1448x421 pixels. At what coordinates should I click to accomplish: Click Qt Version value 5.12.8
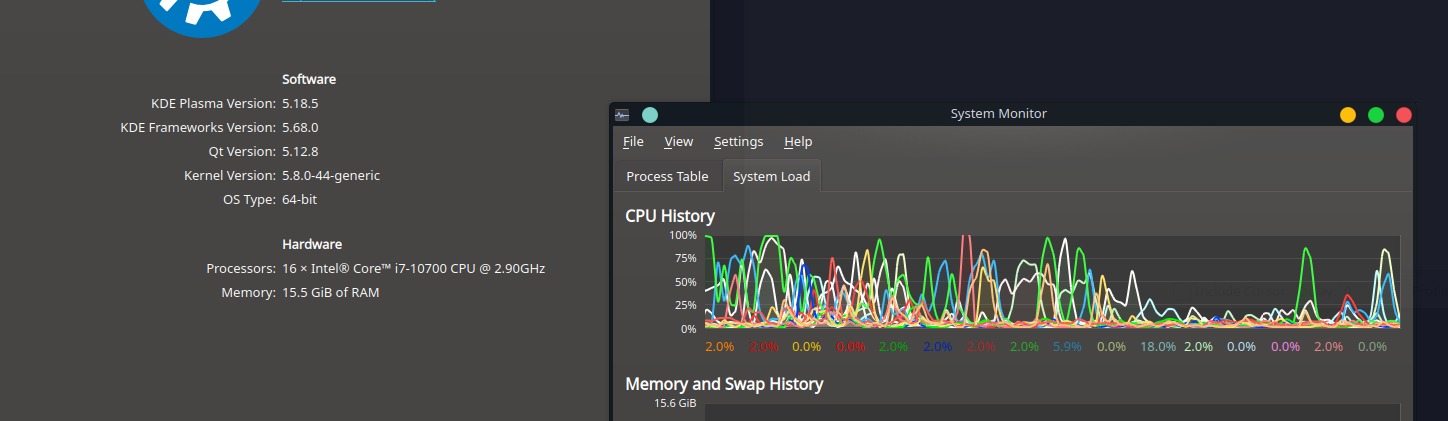300,151
